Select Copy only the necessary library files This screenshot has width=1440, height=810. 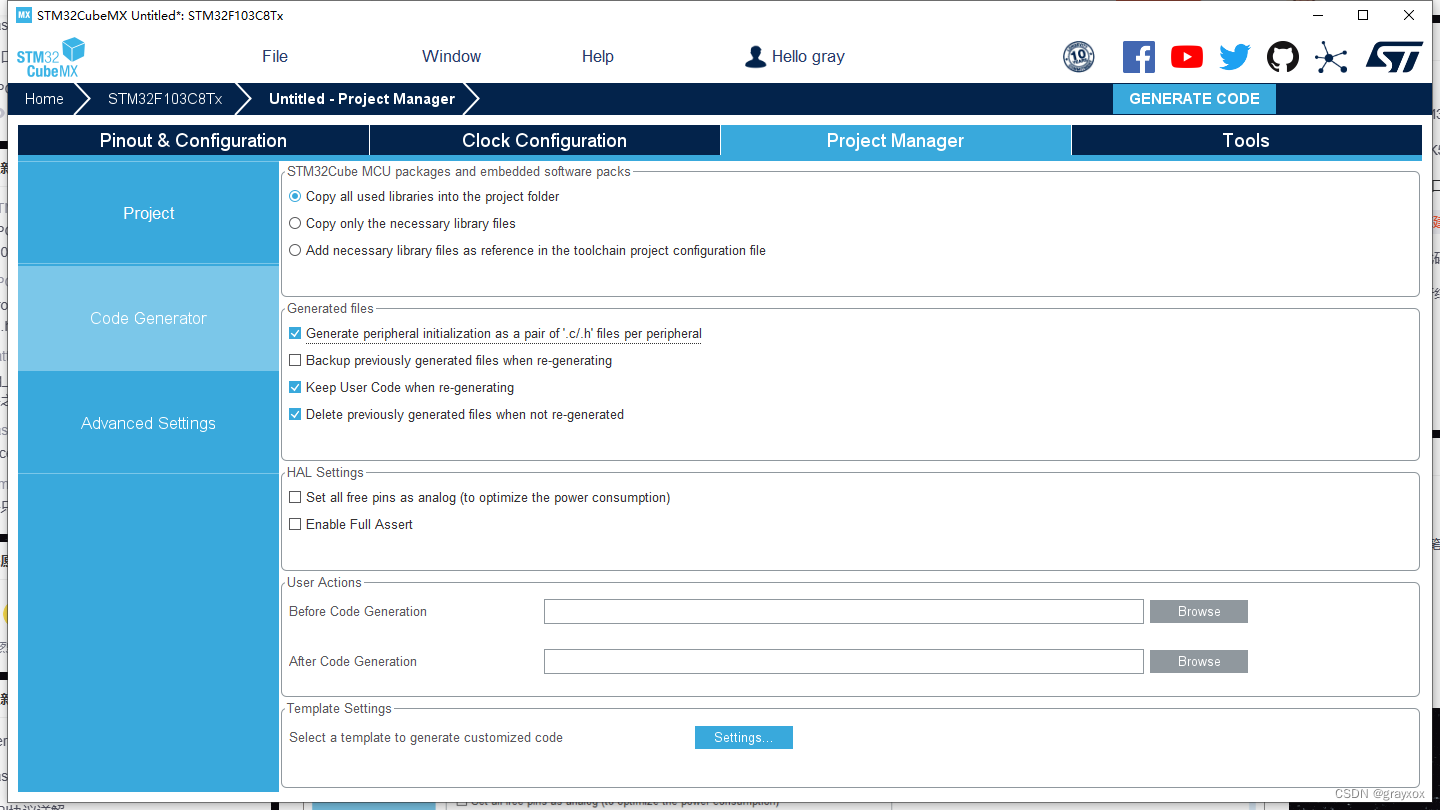[x=295, y=224]
